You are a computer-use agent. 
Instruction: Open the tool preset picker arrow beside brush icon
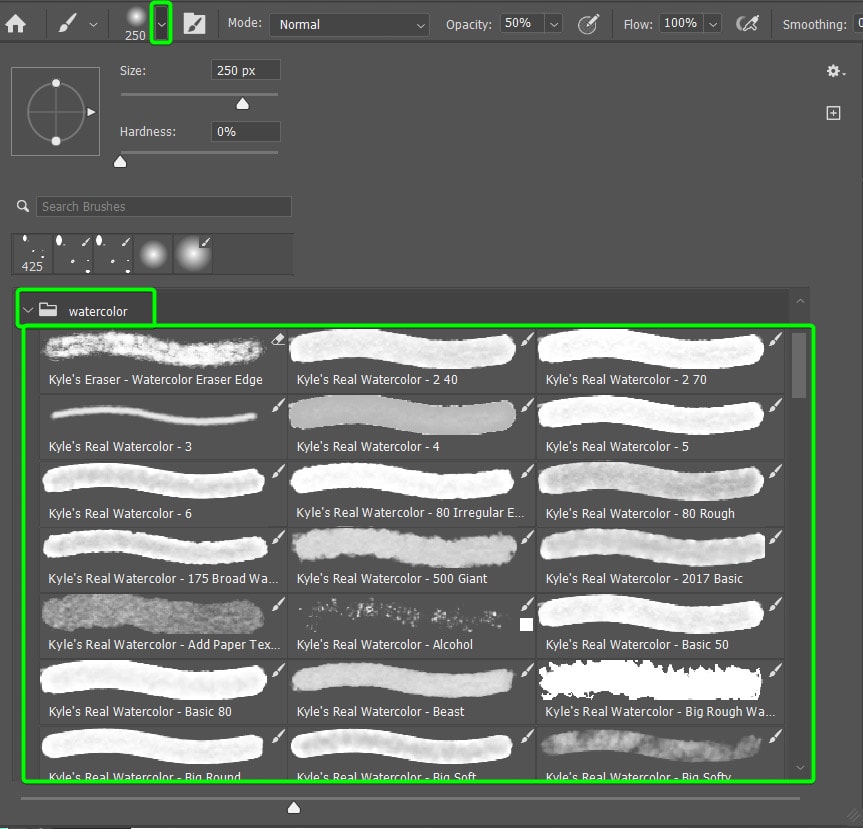tap(94, 25)
